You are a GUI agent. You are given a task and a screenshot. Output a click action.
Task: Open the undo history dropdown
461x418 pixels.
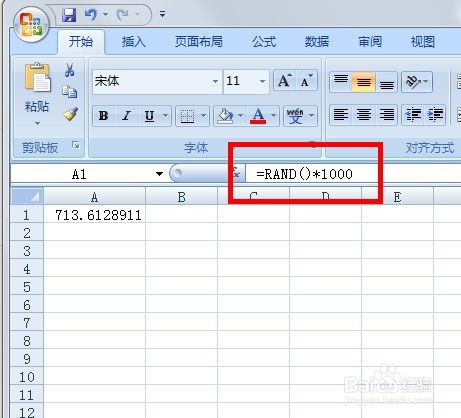(x=105, y=15)
